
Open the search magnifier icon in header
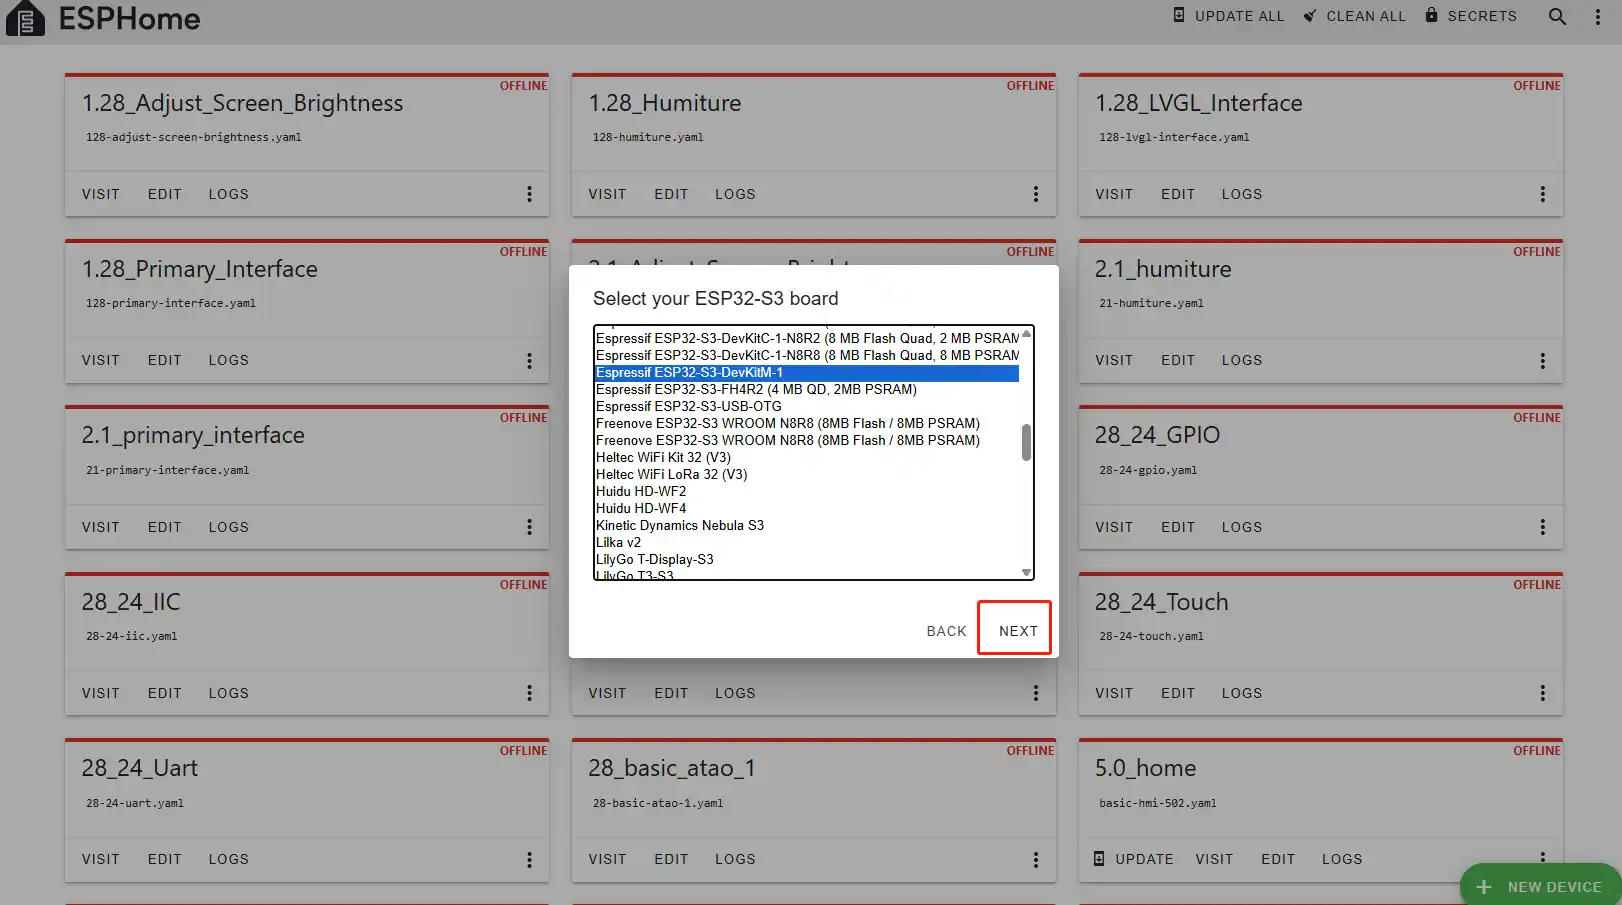click(1557, 17)
